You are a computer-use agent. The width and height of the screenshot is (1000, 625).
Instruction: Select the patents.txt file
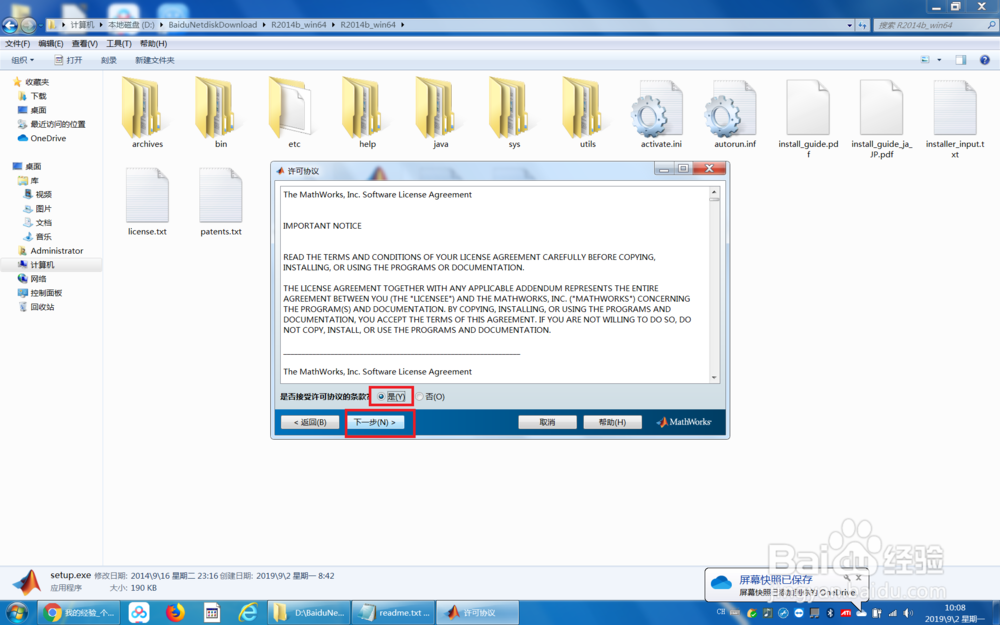point(221,202)
